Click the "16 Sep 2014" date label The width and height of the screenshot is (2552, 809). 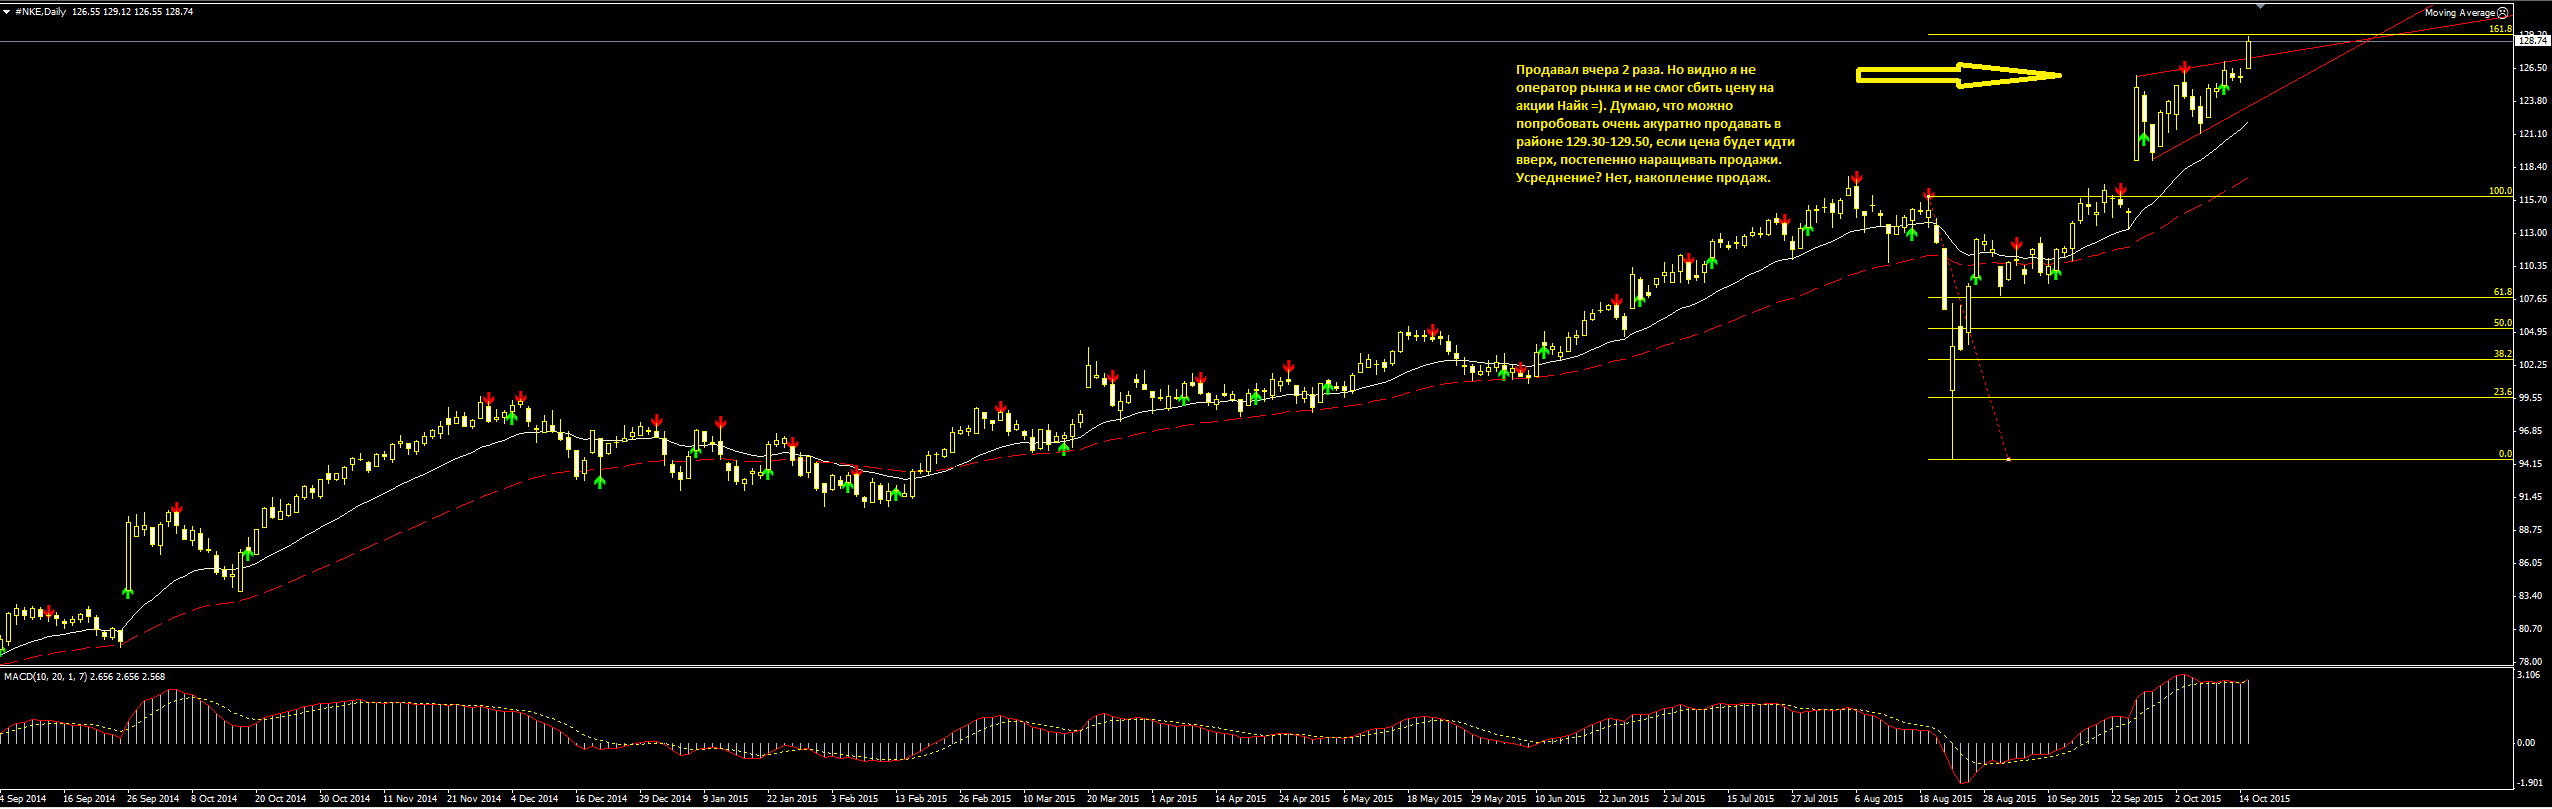(89, 799)
